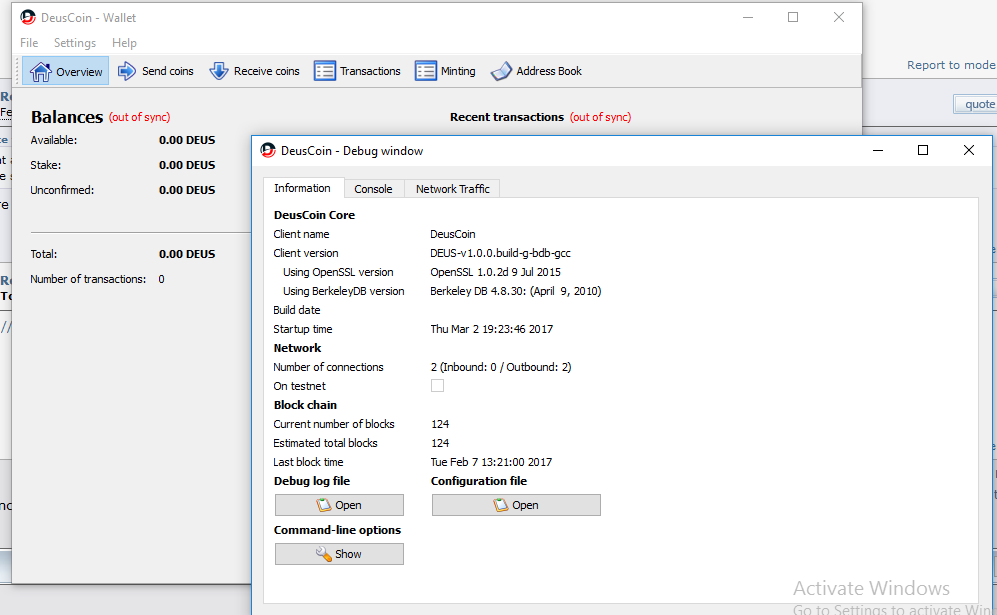The image size is (997, 615).
Task: Open the Configuration file
Action: click(x=516, y=505)
